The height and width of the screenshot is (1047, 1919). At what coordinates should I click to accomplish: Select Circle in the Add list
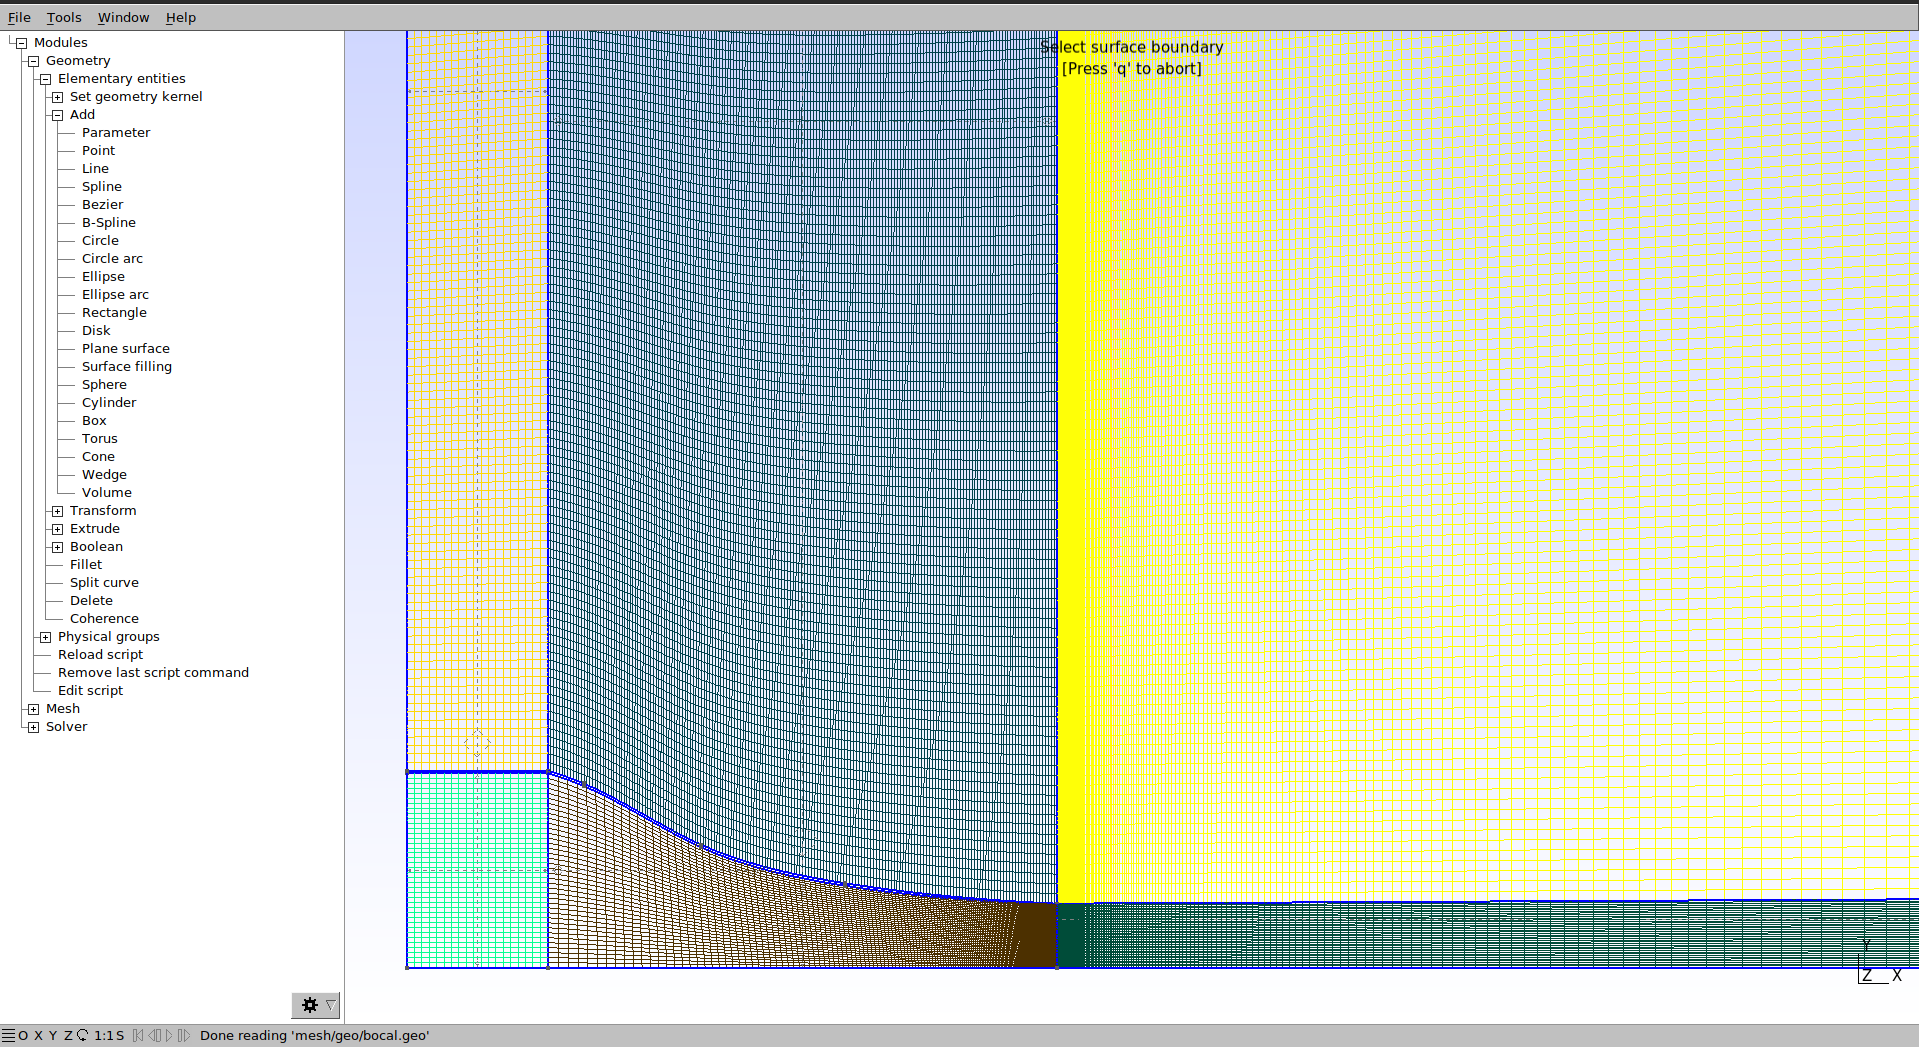click(100, 240)
